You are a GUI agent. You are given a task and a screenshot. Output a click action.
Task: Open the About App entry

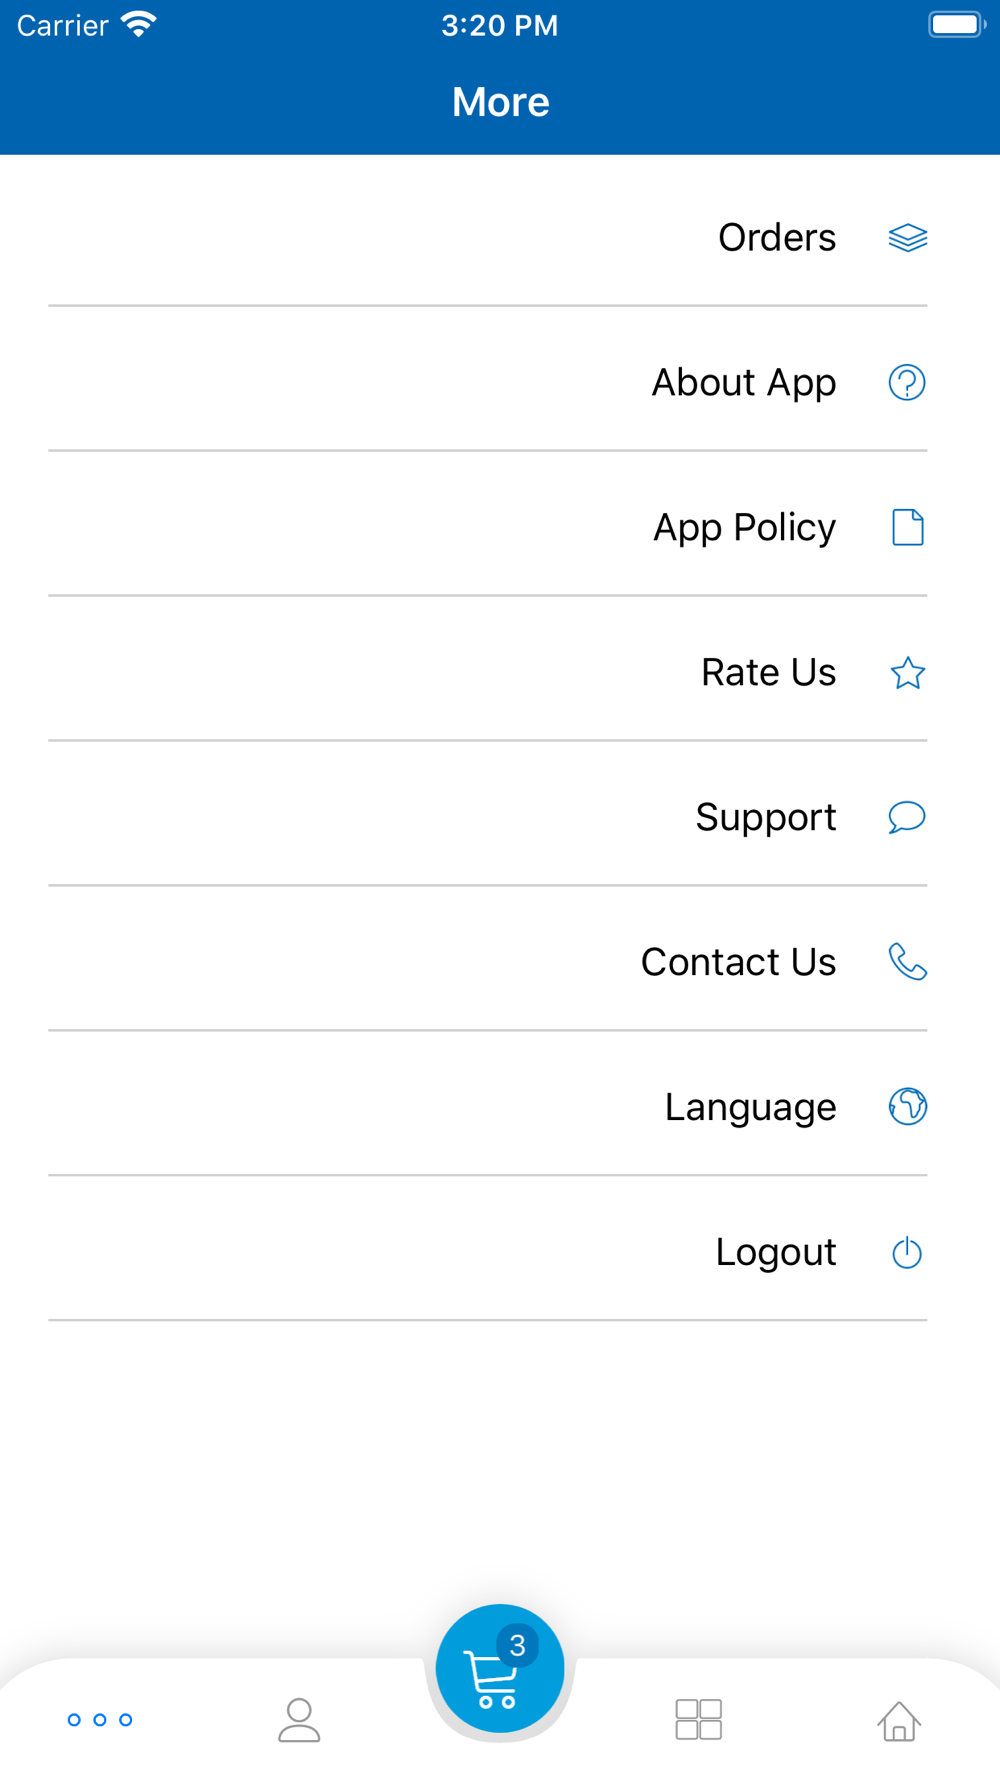click(488, 382)
